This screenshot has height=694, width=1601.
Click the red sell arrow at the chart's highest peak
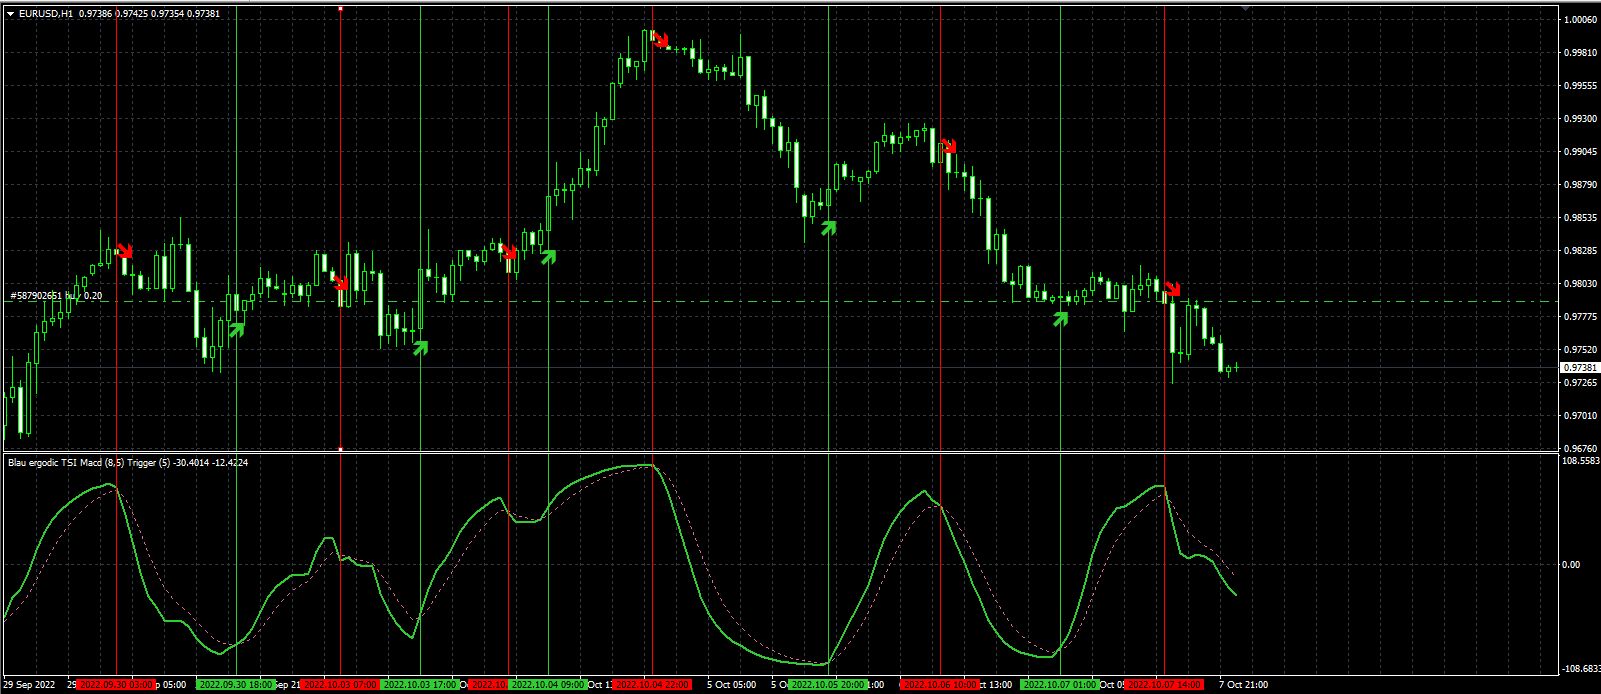[660, 40]
